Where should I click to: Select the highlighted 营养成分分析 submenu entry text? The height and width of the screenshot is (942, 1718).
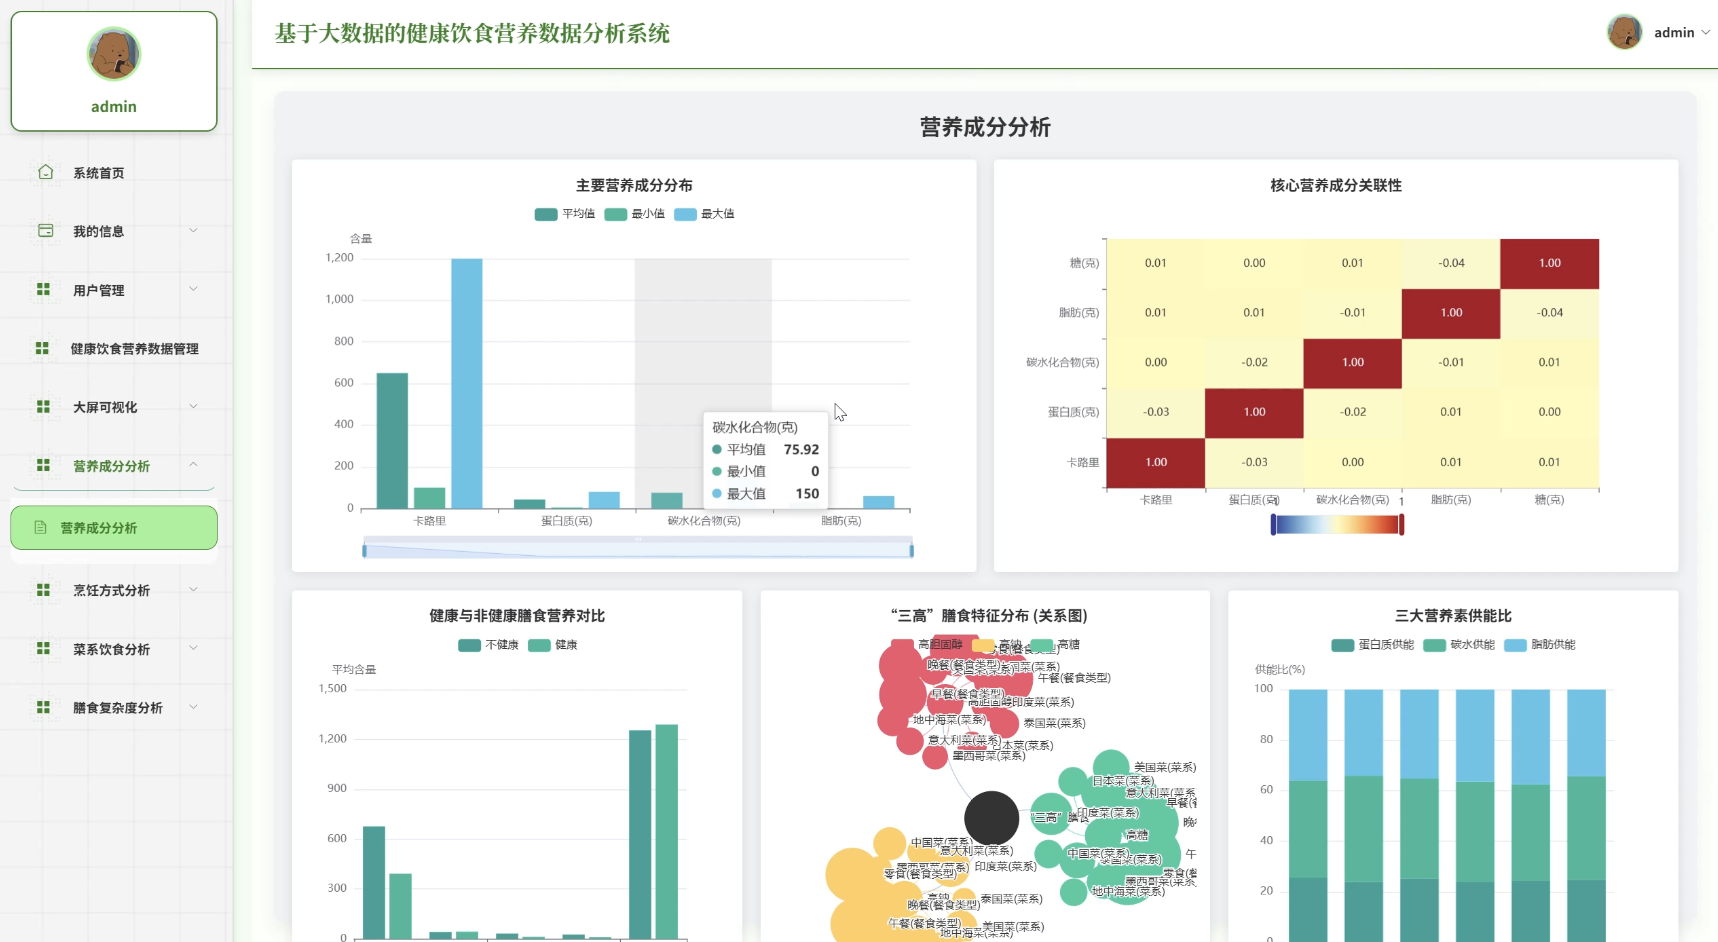pyautogui.click(x=99, y=528)
